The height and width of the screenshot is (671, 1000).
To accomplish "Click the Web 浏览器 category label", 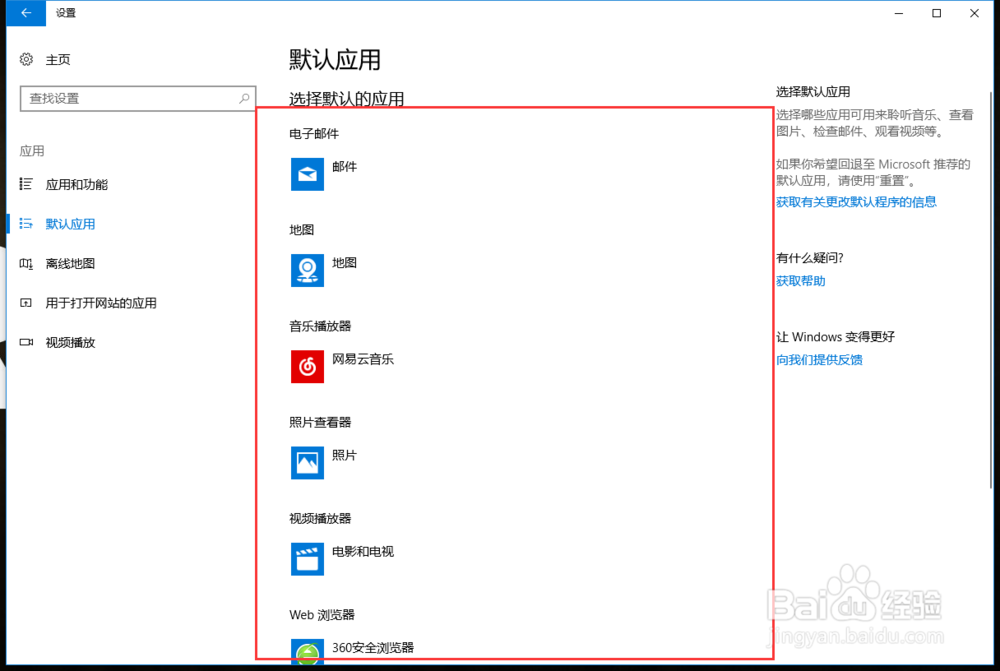I will (x=321, y=615).
